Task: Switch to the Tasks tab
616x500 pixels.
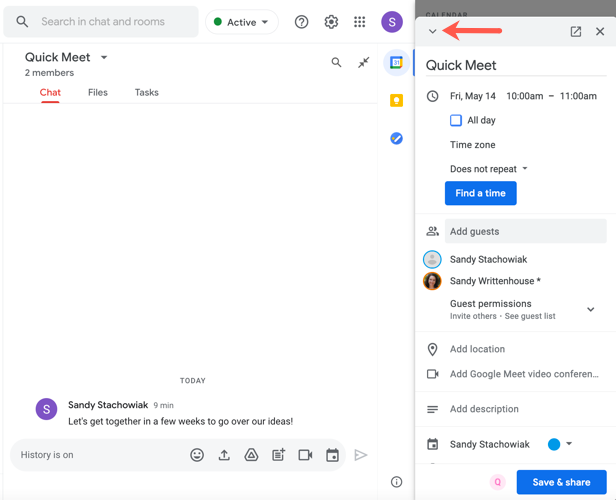Action: 147,93
